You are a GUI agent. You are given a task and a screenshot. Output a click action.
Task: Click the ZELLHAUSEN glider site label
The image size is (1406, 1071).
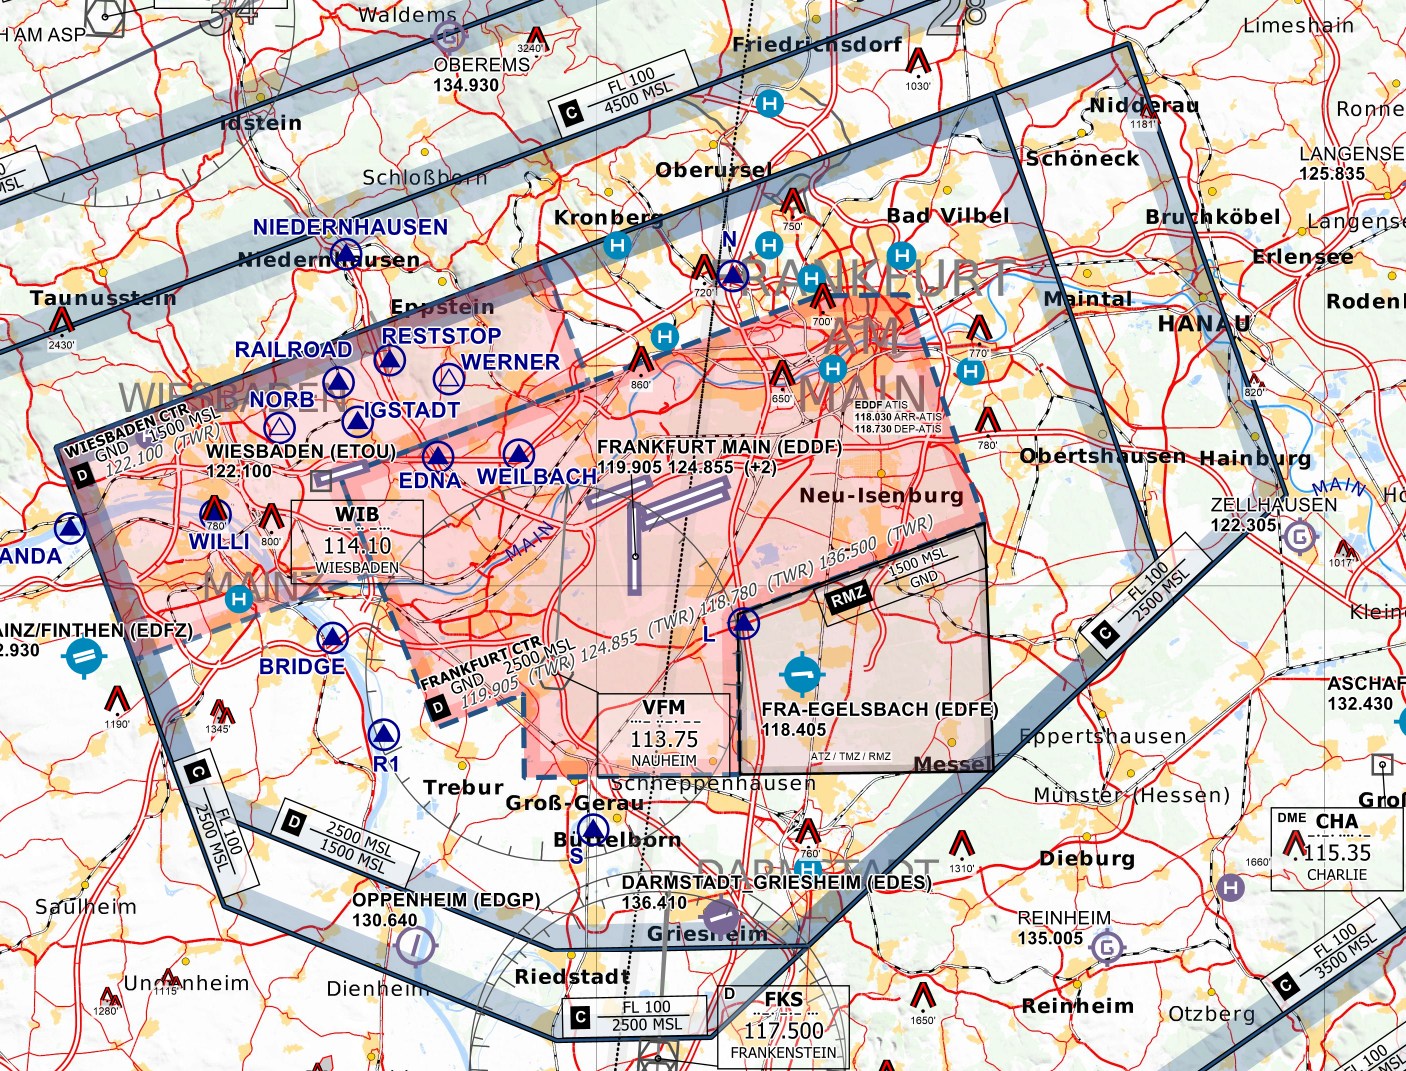(1274, 505)
